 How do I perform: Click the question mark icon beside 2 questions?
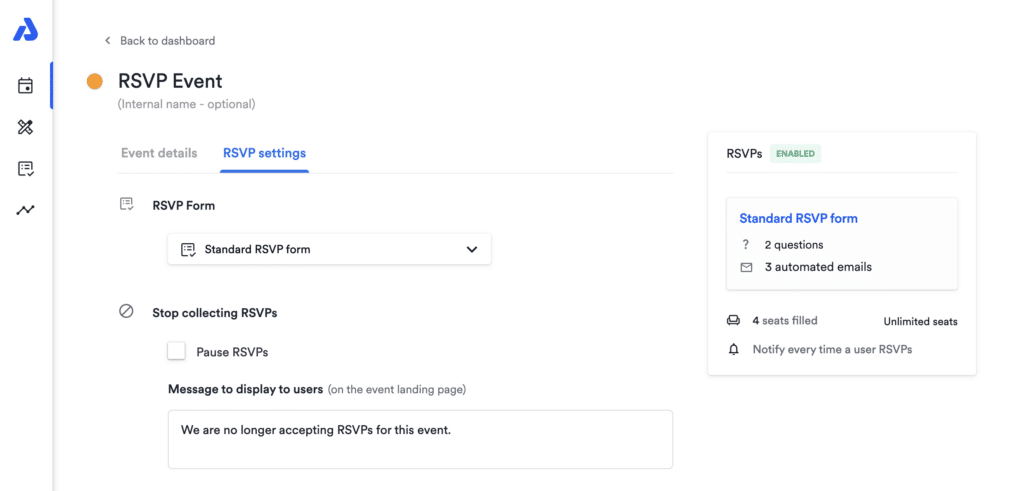click(746, 245)
